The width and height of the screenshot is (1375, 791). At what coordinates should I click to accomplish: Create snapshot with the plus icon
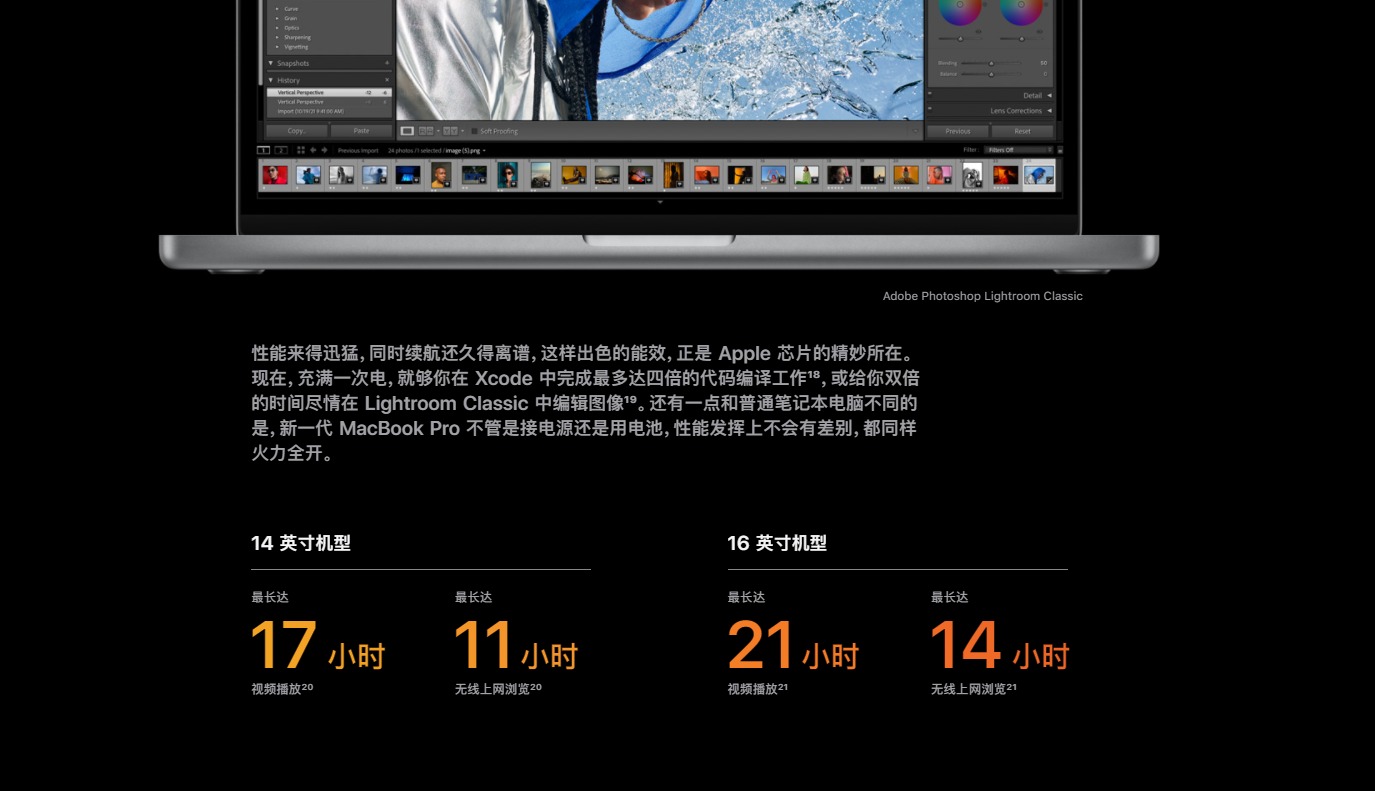pyautogui.click(x=387, y=63)
